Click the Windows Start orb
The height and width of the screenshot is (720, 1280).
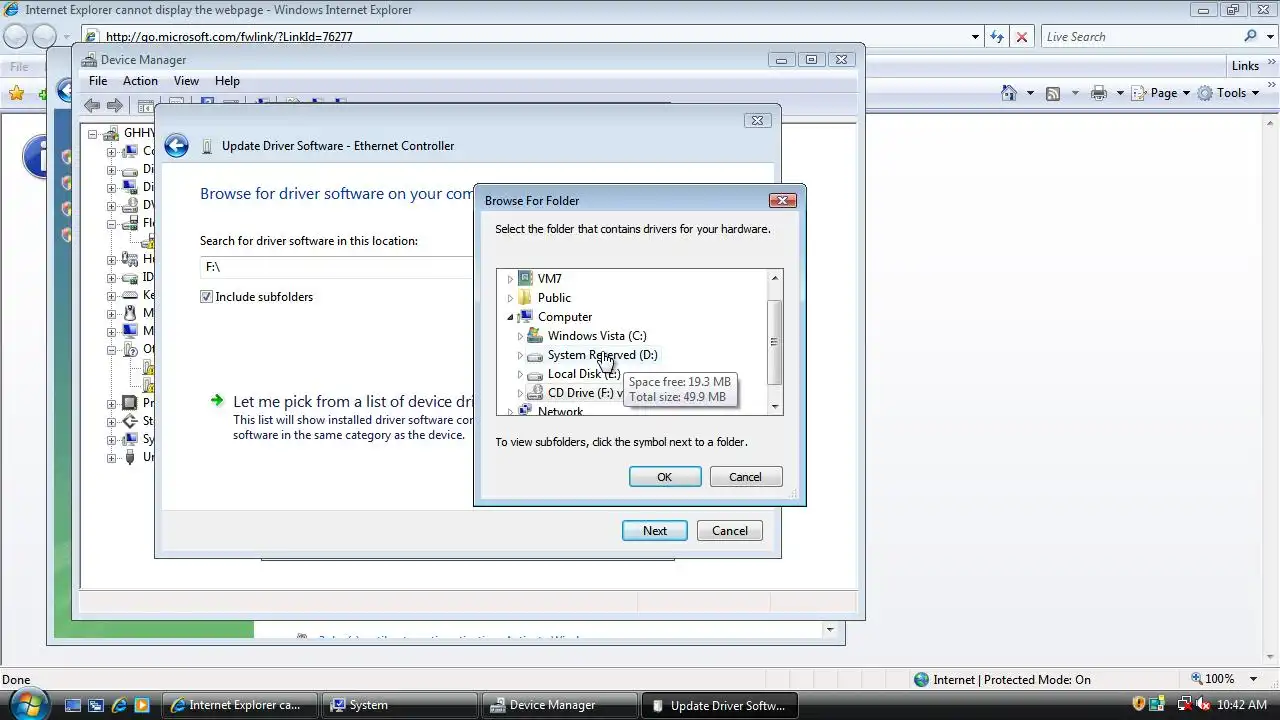(x=27, y=703)
